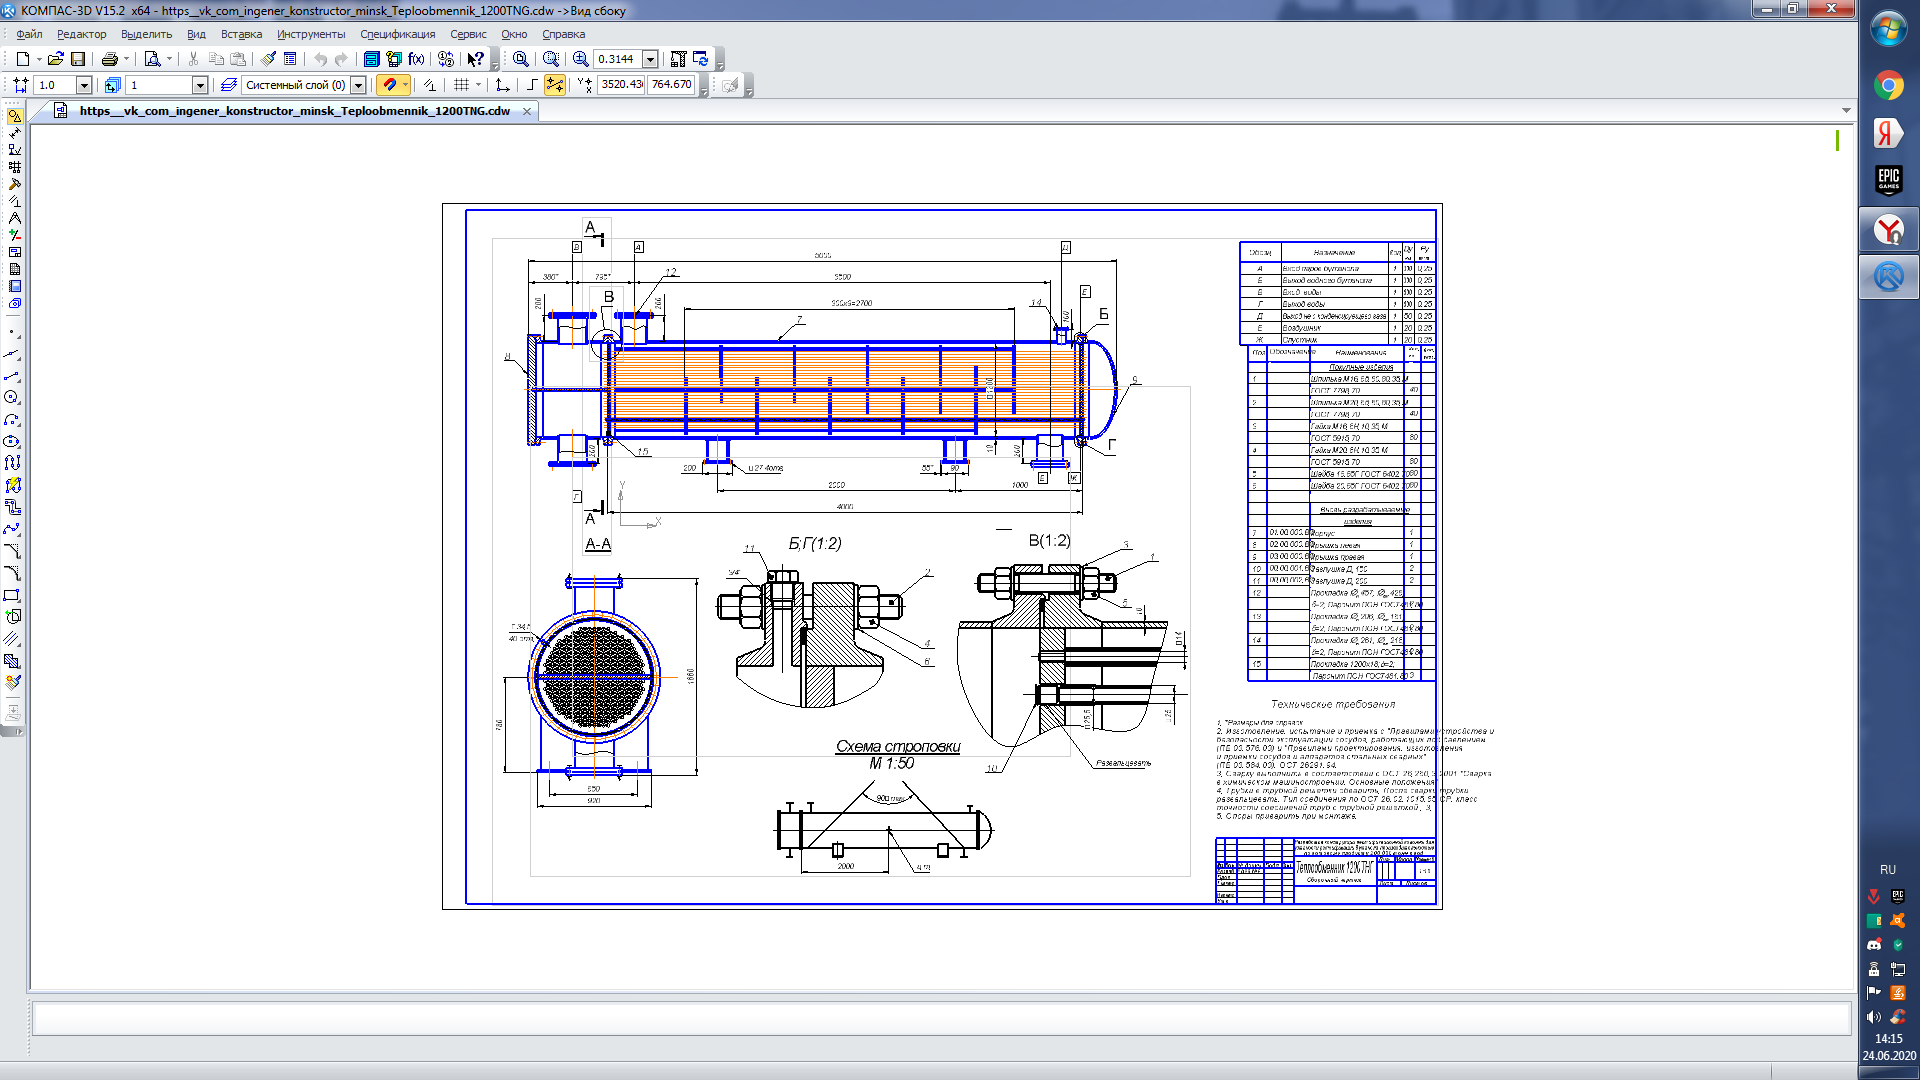The width and height of the screenshot is (1920, 1080).
Task: Select the Geometry panel icon in sidebar
Action: [x=14, y=117]
